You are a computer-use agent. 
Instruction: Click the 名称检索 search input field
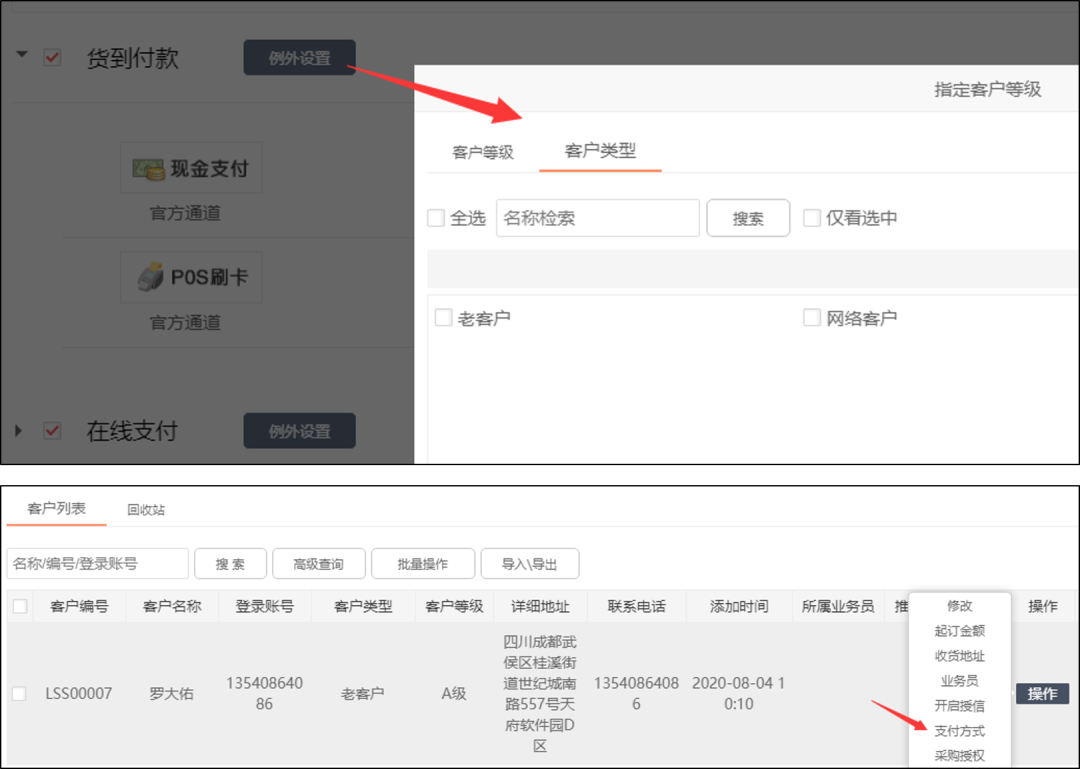(597, 218)
